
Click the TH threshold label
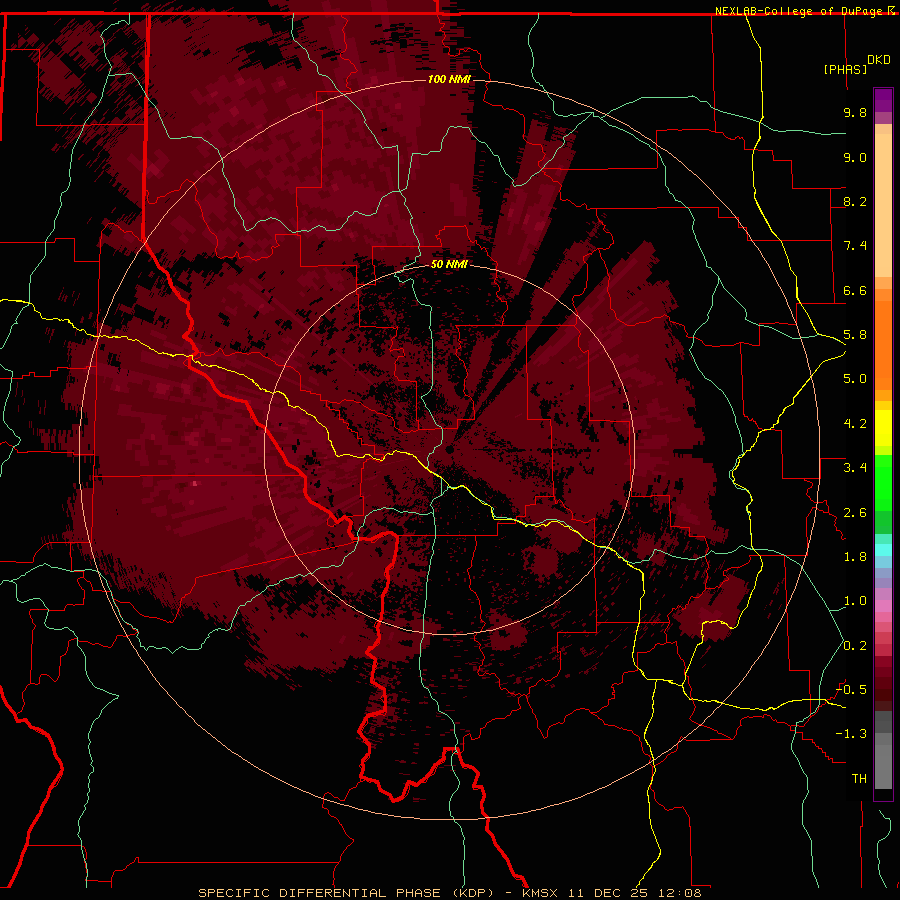859,779
